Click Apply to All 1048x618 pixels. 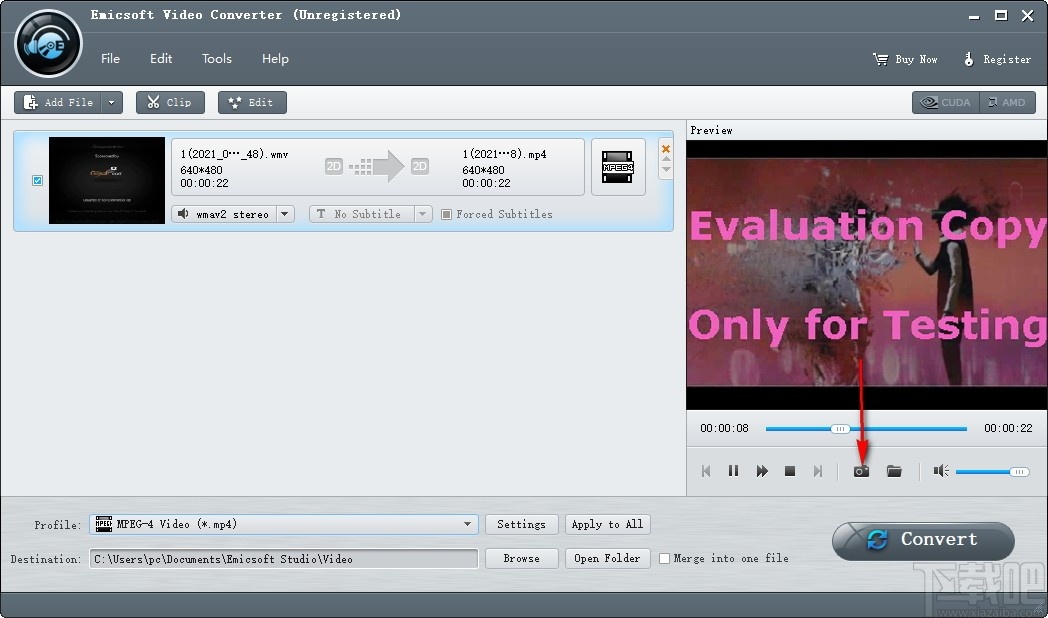coord(607,524)
